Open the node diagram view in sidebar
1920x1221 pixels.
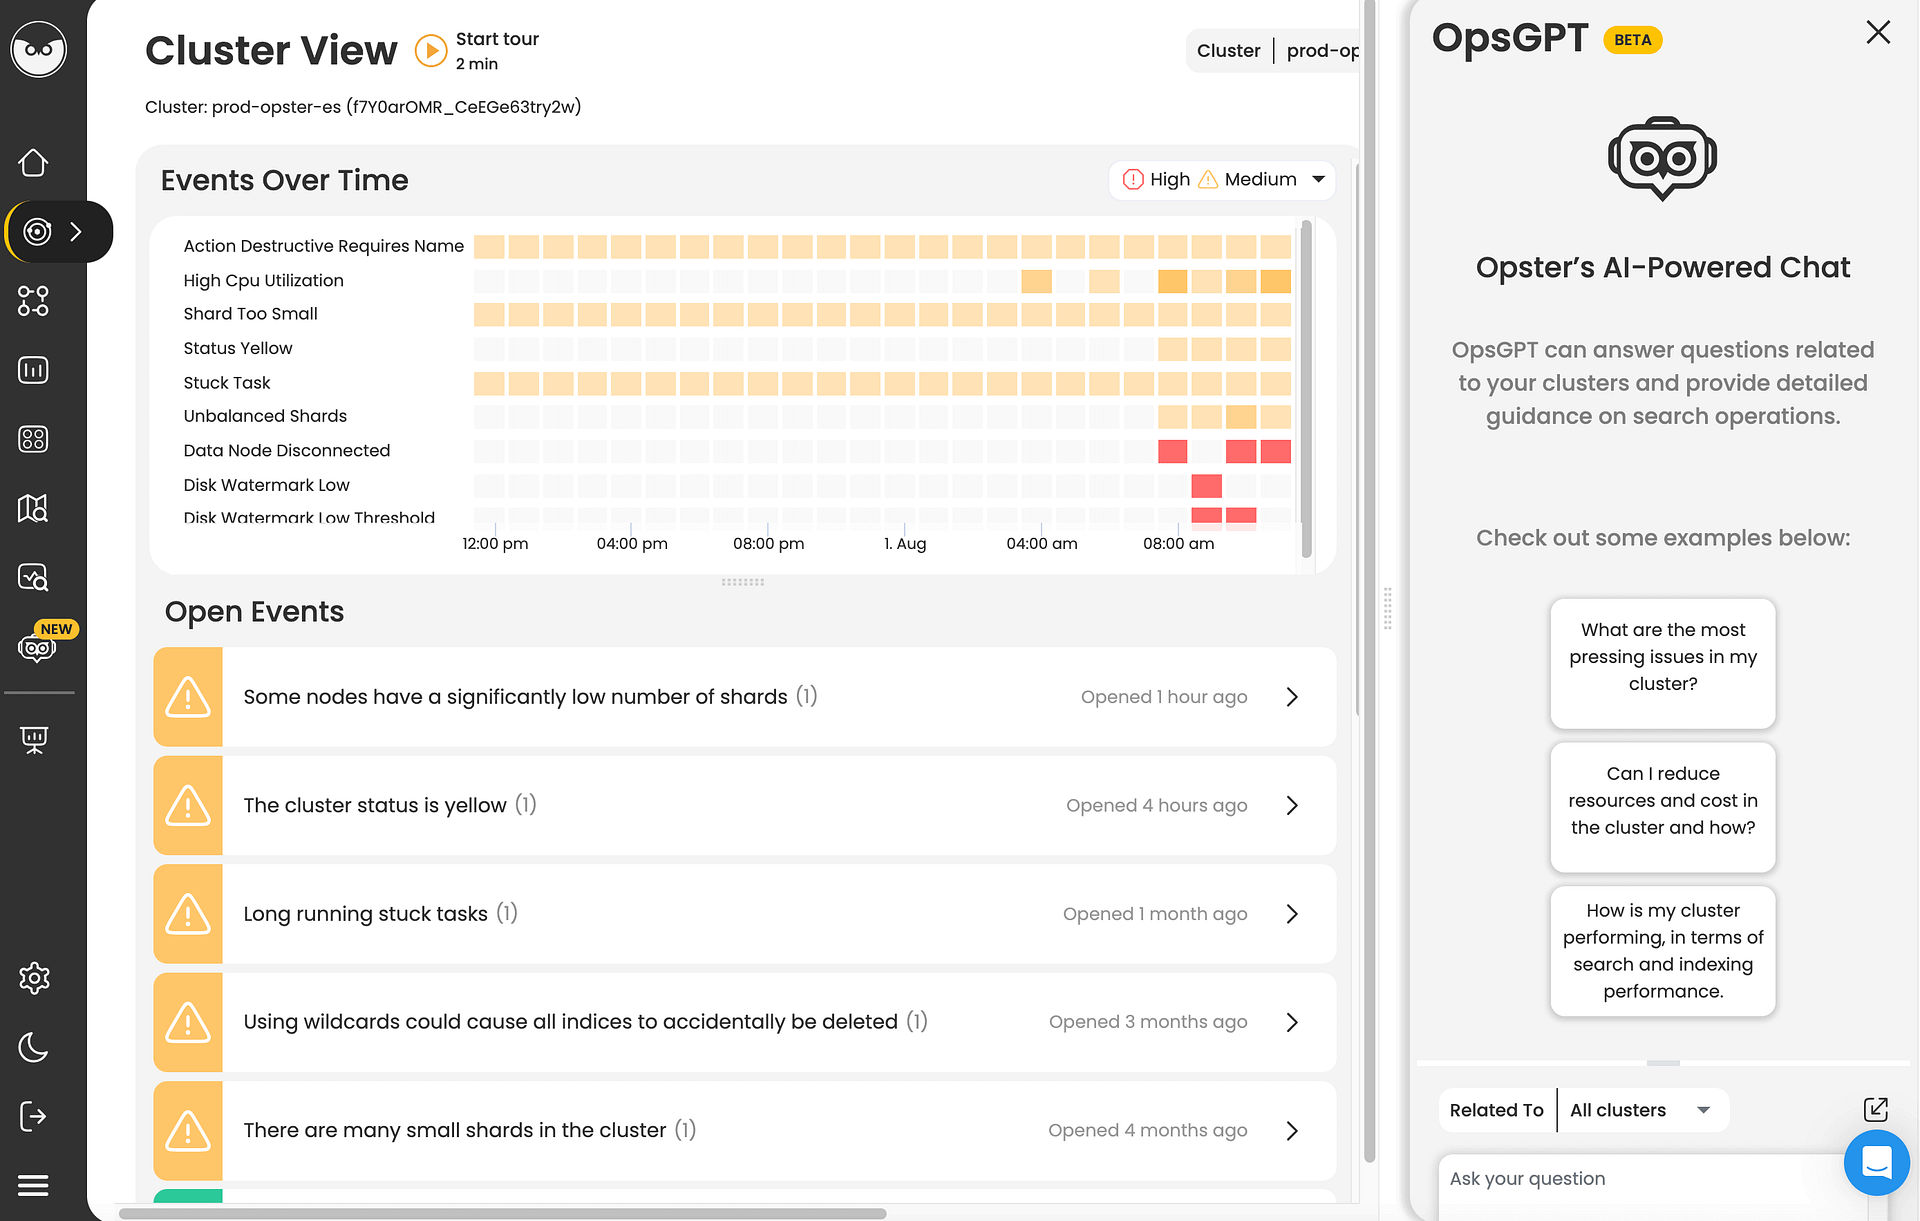click(33, 301)
